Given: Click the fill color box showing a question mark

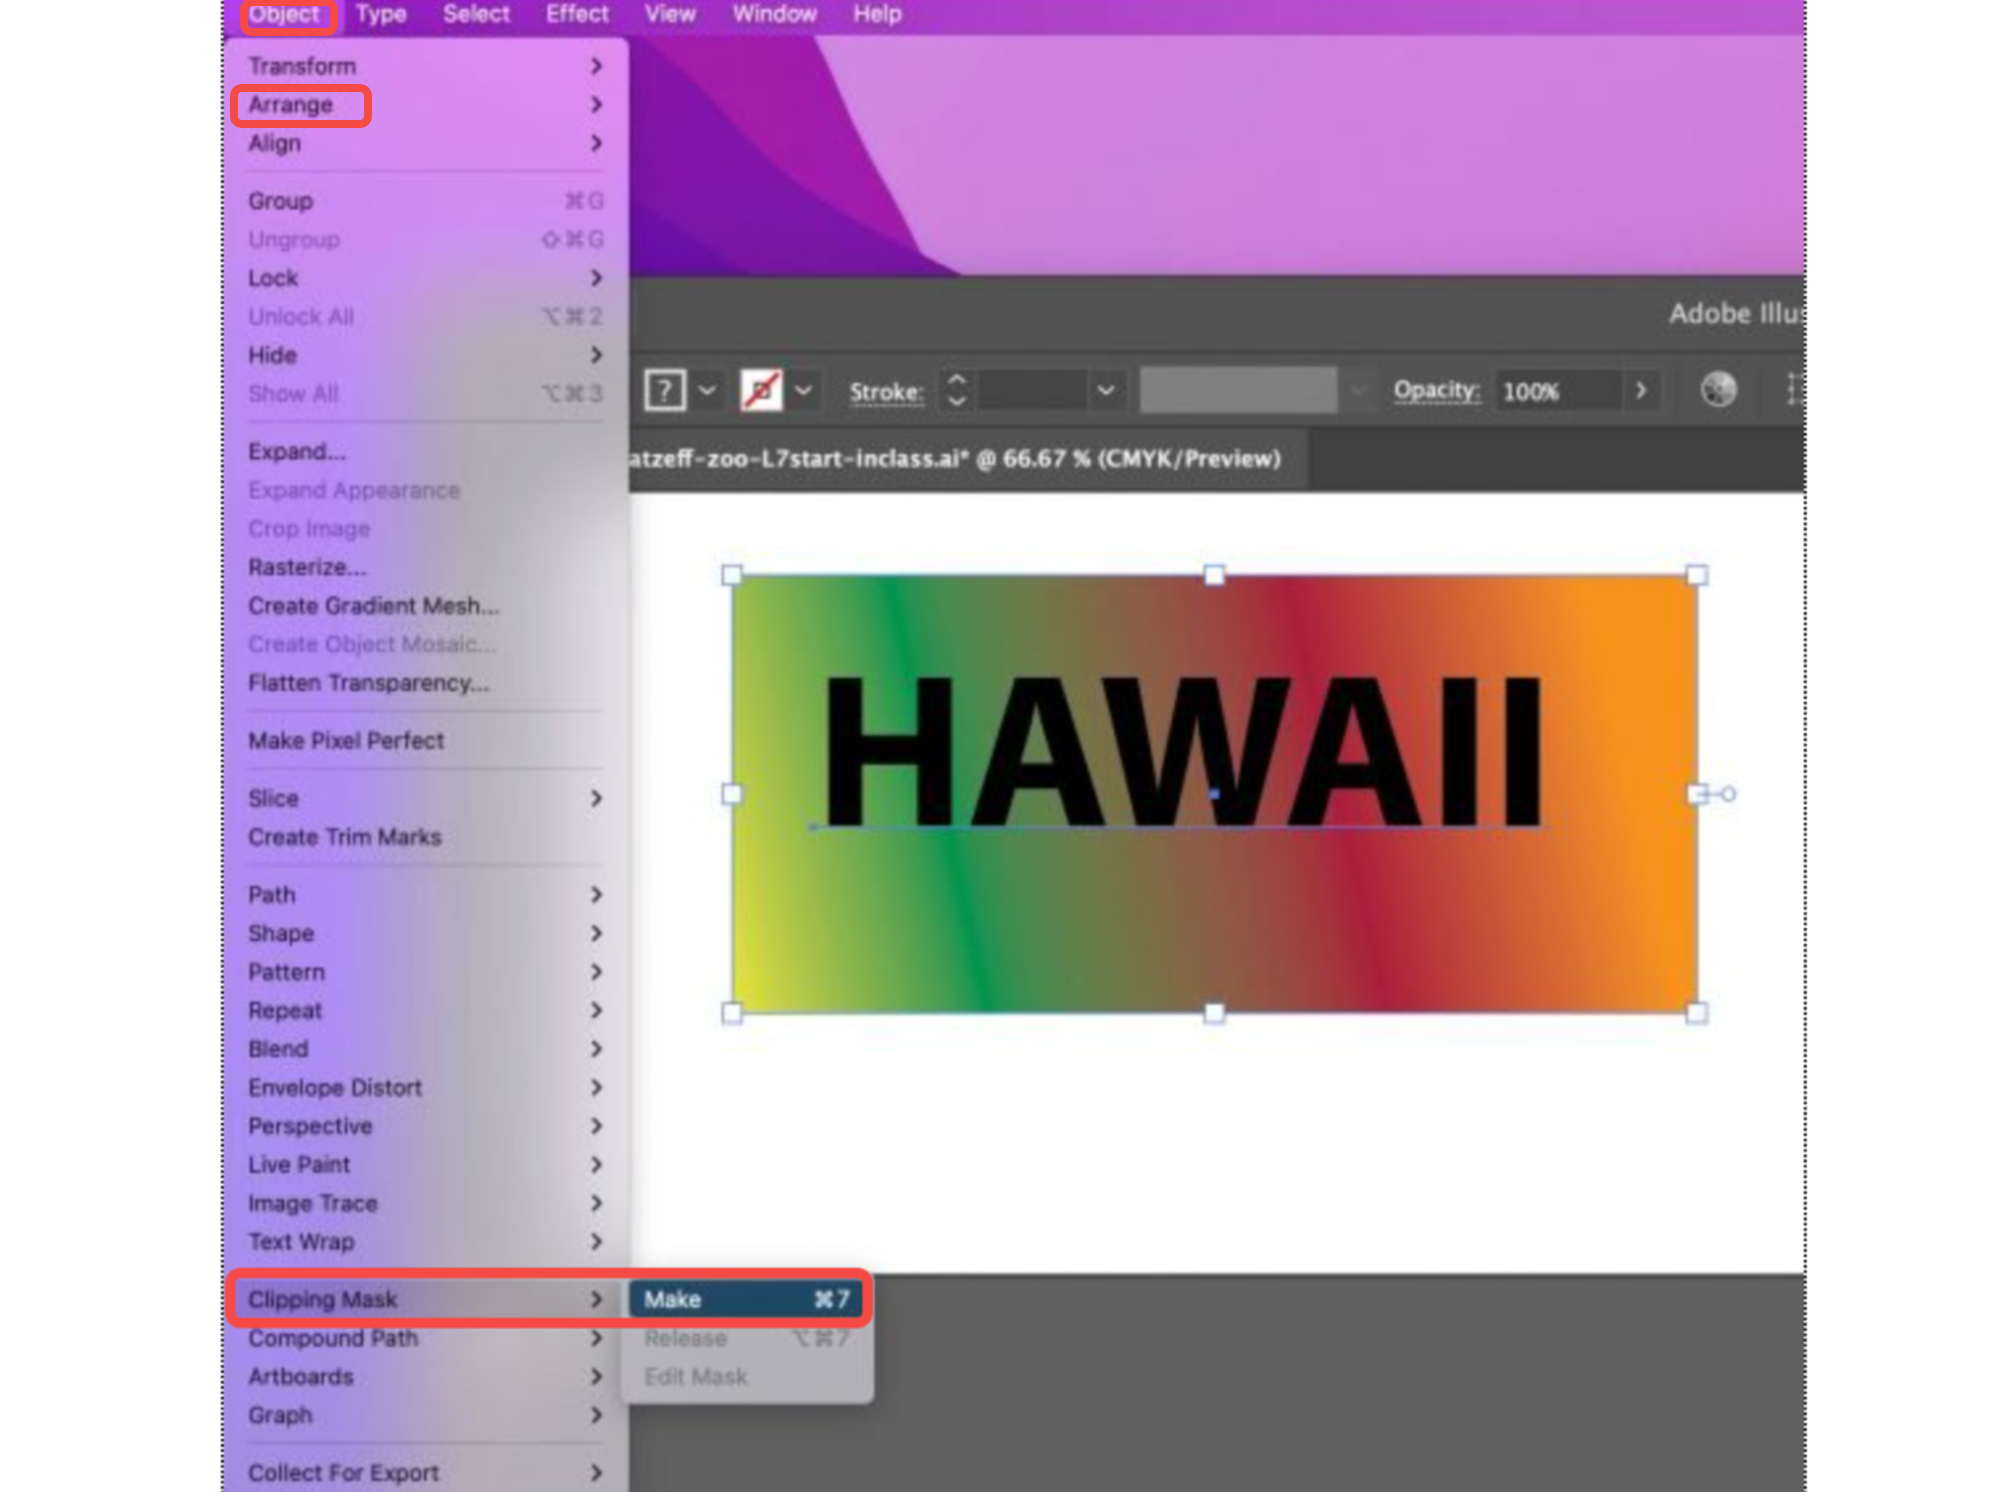Looking at the screenshot, I should (666, 390).
